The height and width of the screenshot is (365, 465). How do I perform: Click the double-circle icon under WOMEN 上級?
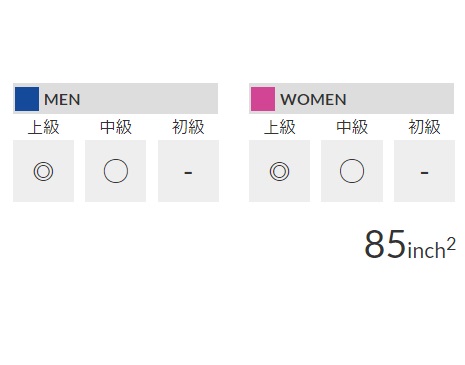(279, 171)
